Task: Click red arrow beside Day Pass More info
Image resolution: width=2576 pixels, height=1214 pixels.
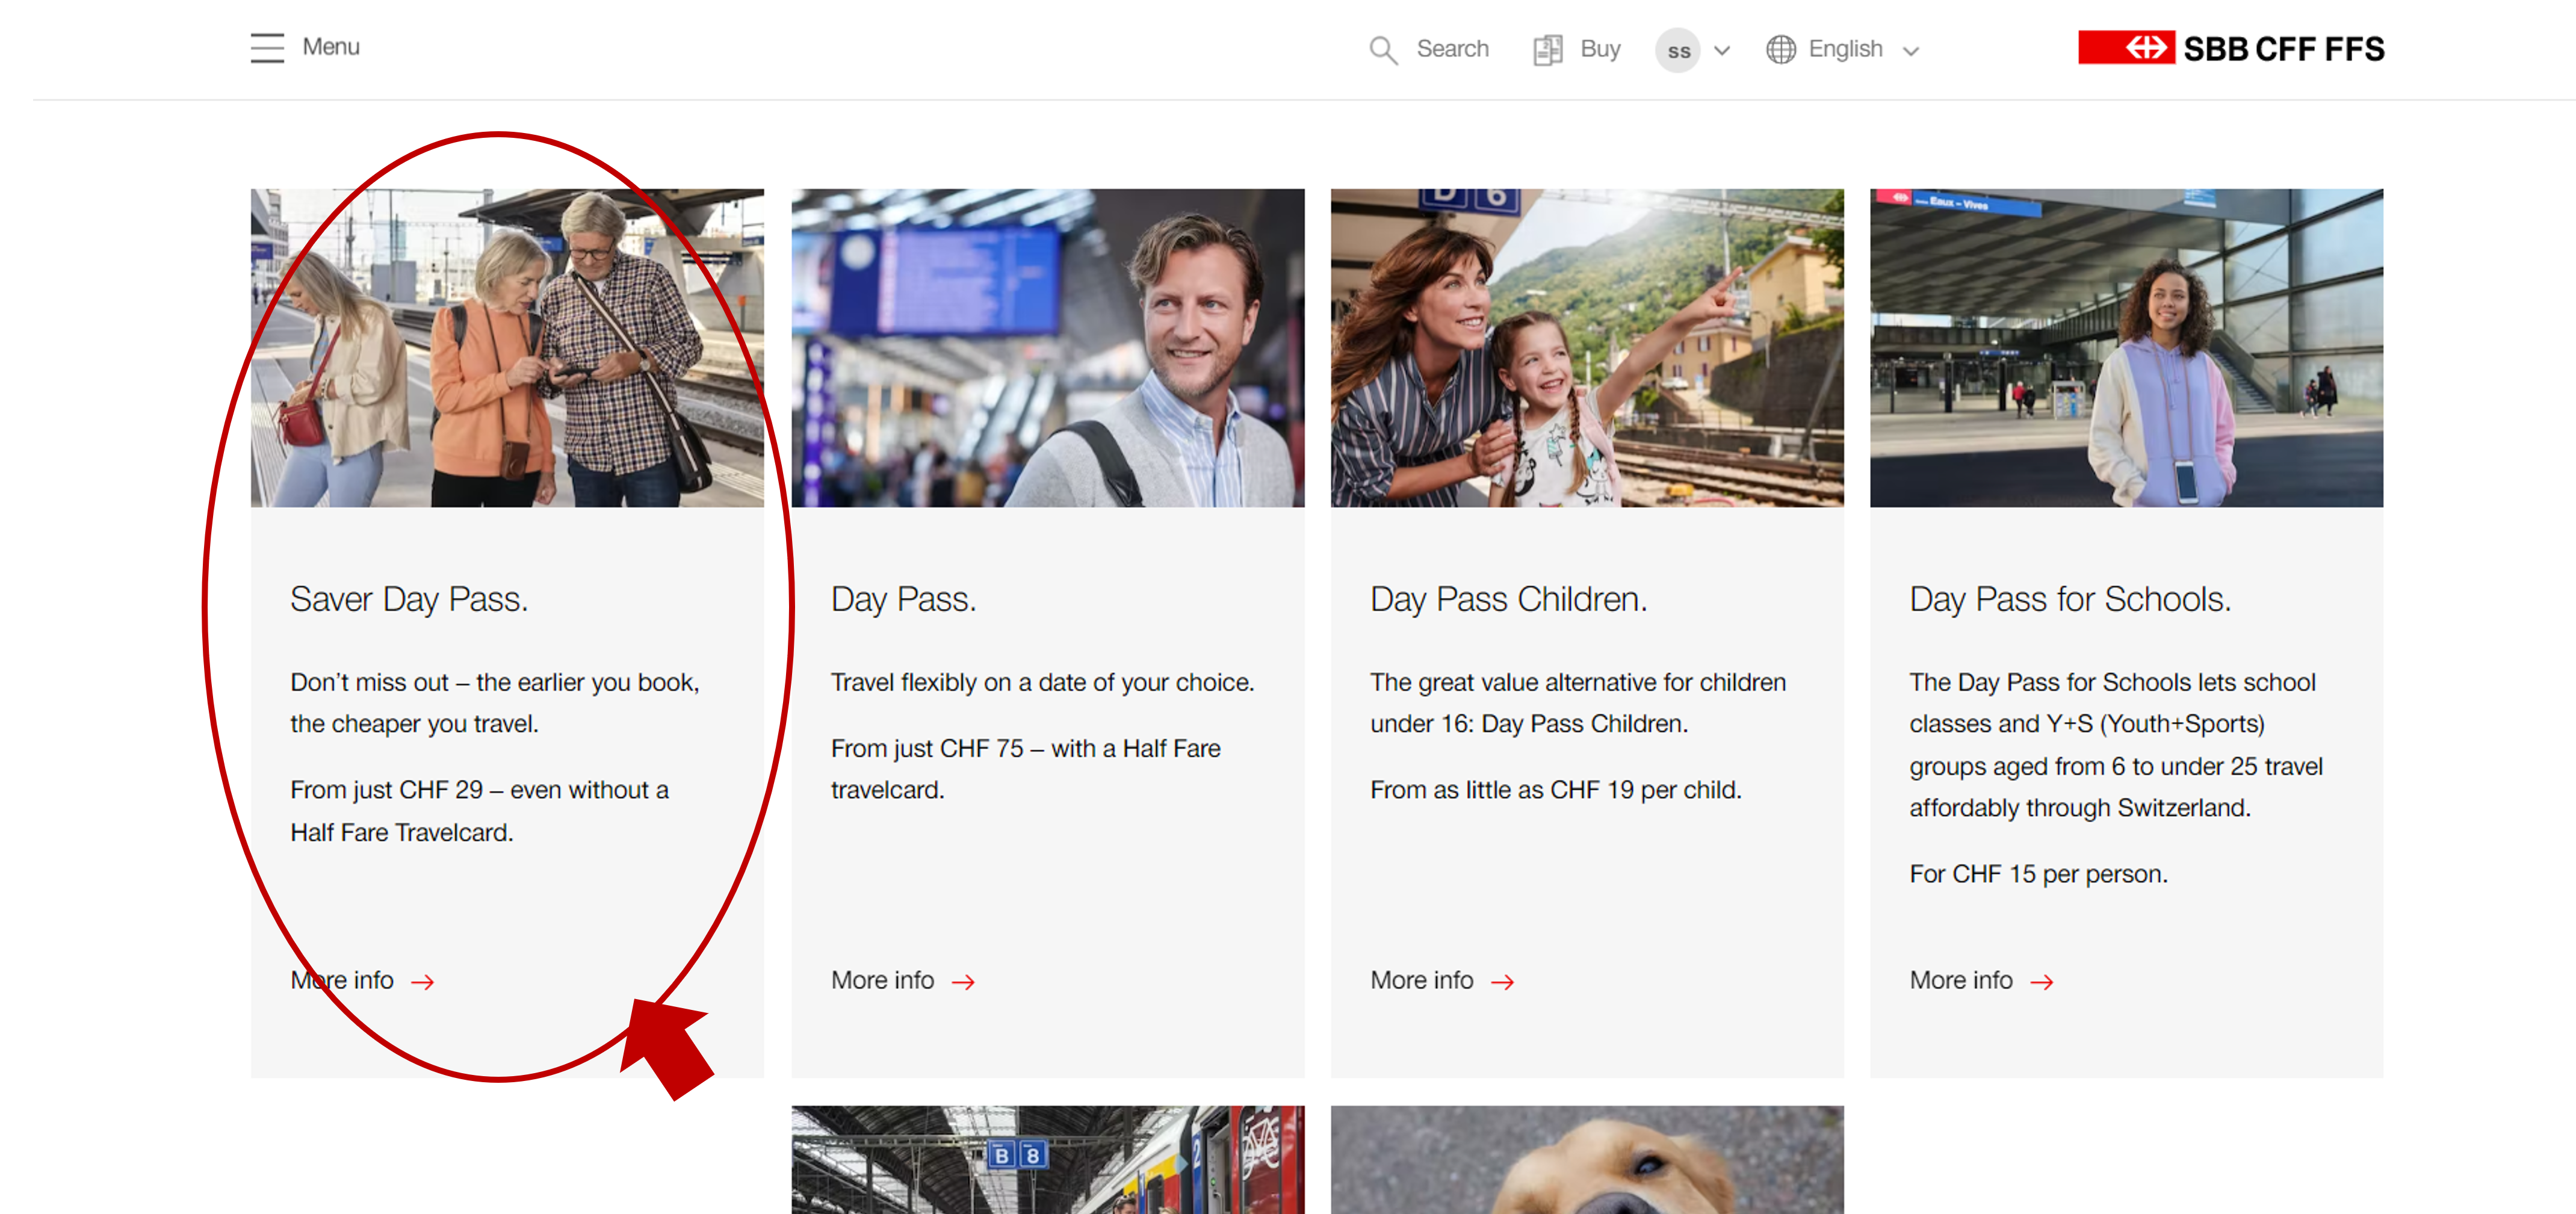Action: [963, 982]
